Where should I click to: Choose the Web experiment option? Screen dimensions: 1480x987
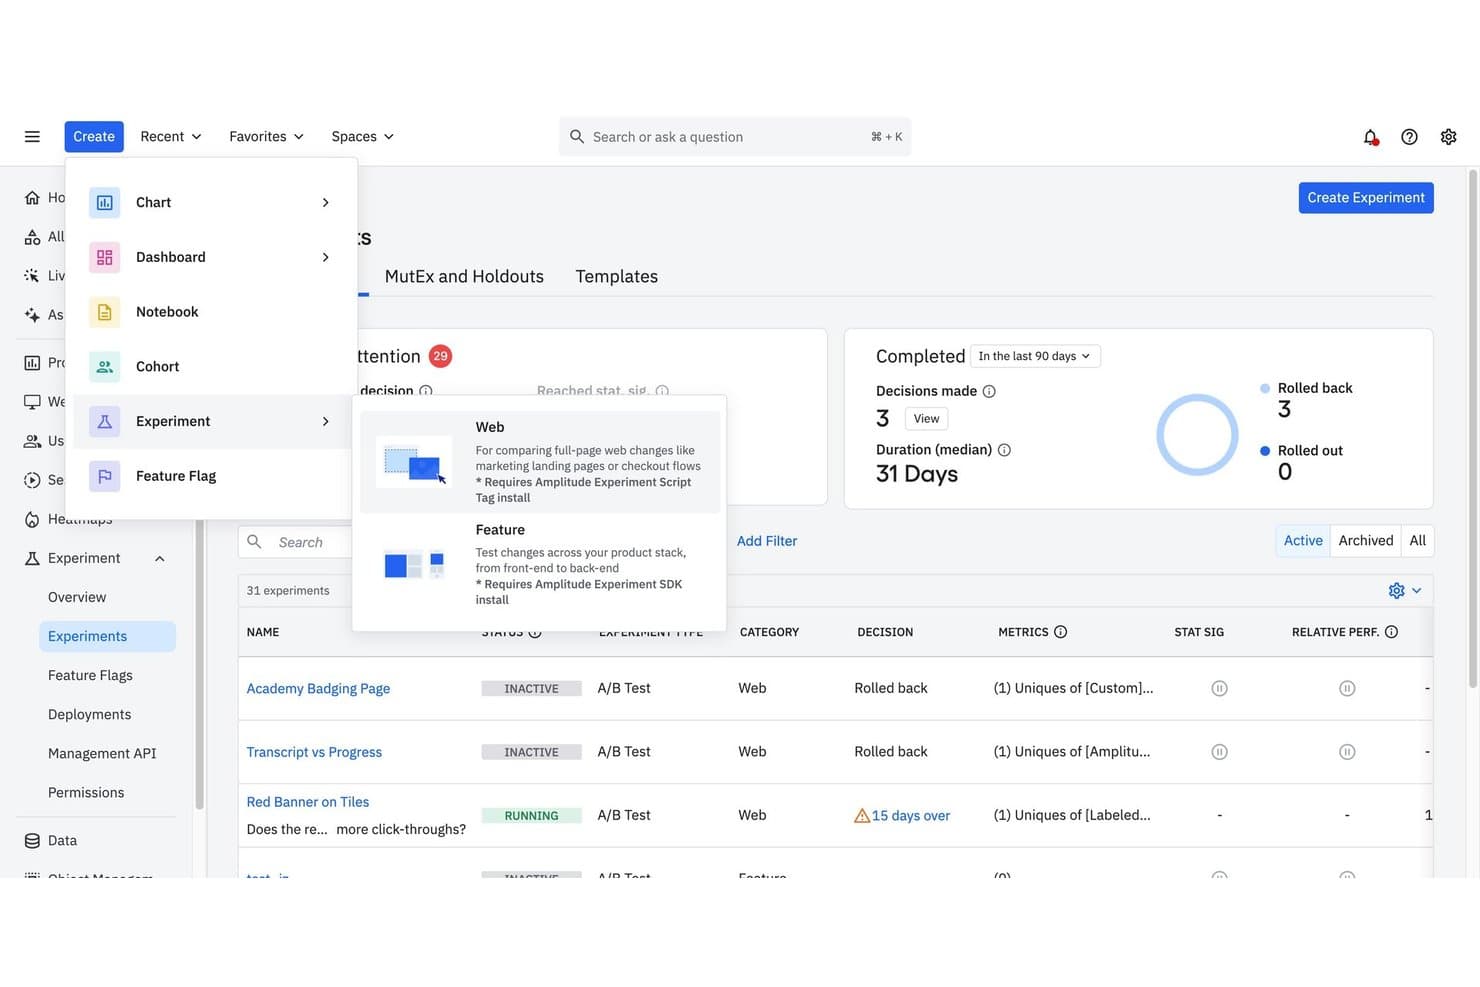(x=540, y=461)
